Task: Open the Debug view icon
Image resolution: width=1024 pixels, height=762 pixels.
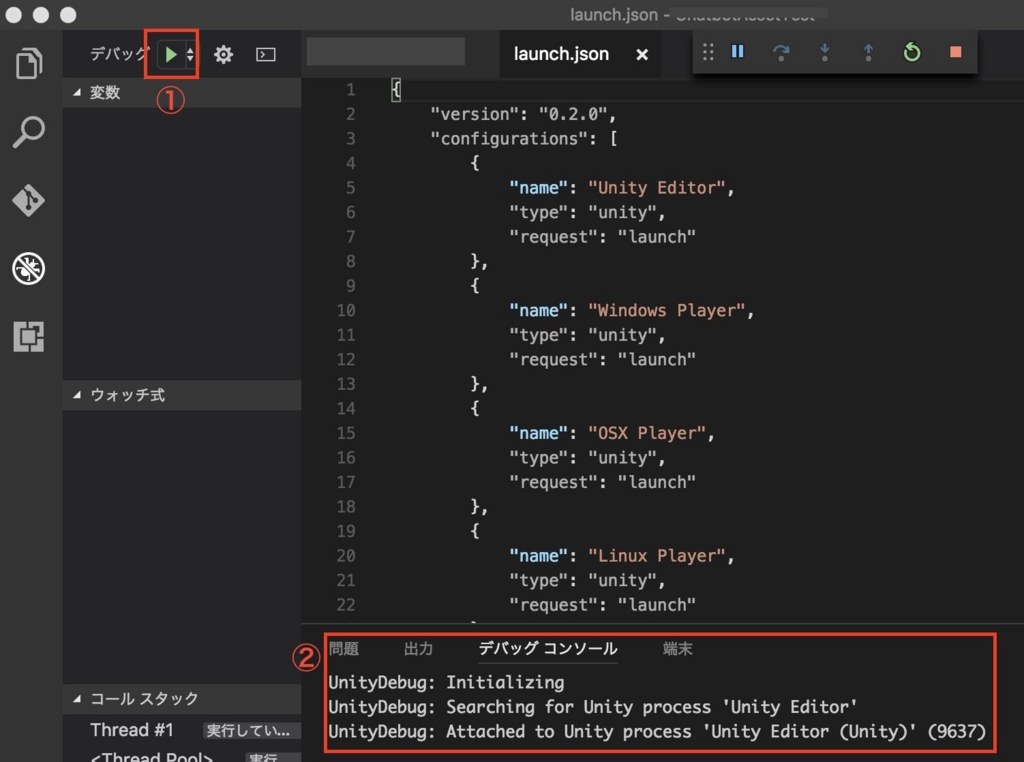Action: click(x=29, y=268)
